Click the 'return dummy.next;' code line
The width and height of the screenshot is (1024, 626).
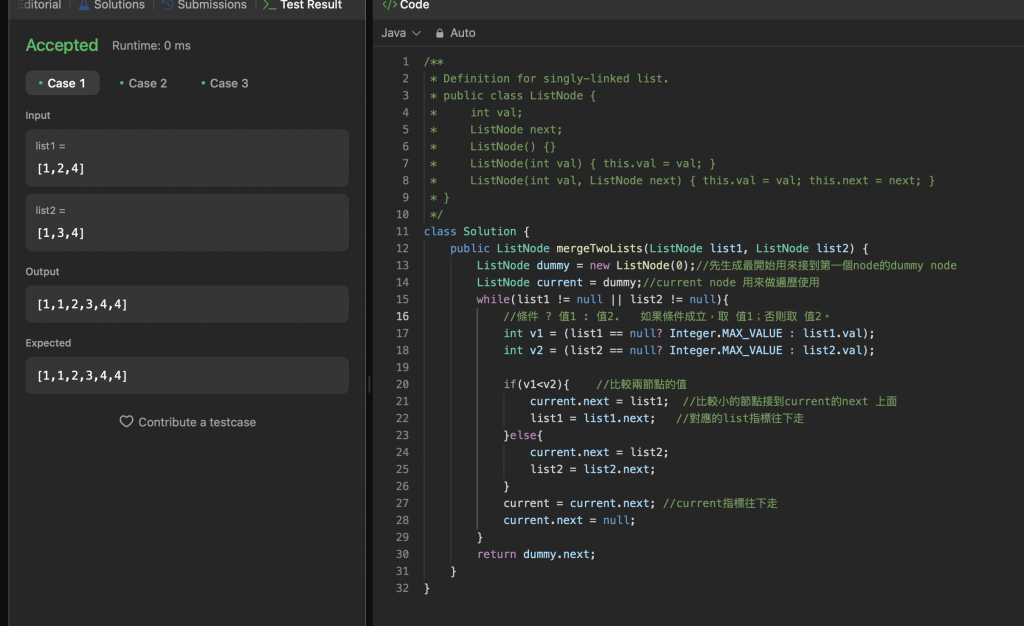pyautogui.click(x=536, y=554)
